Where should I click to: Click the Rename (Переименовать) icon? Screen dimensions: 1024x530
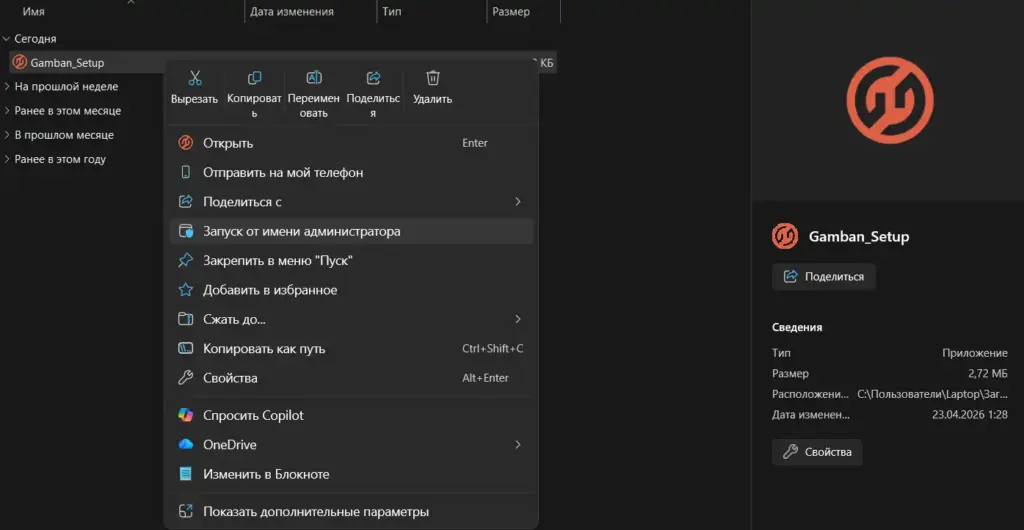314,78
